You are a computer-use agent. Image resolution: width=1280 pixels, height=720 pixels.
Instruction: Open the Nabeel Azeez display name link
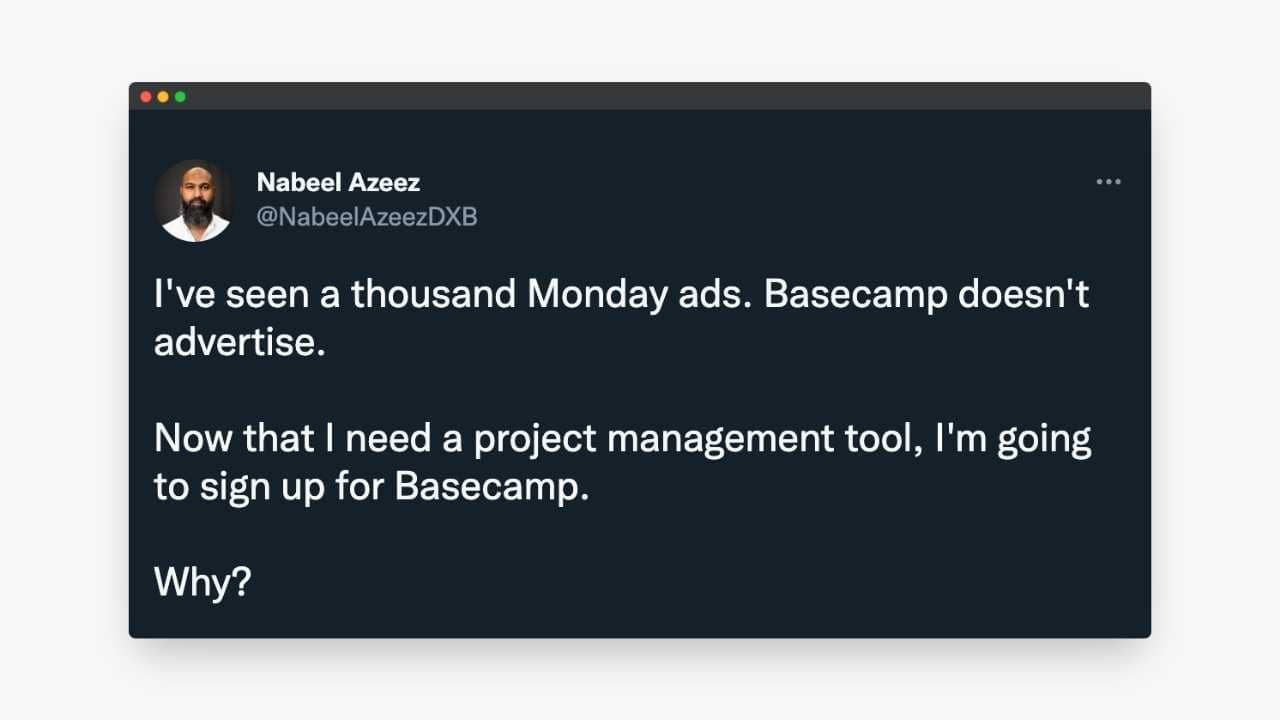click(338, 182)
